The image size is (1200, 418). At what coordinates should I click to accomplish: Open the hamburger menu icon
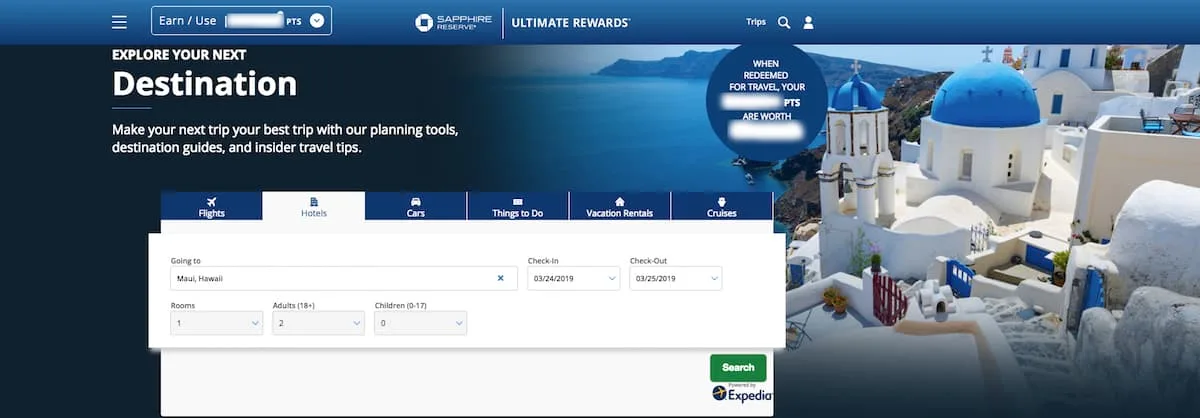[120, 22]
